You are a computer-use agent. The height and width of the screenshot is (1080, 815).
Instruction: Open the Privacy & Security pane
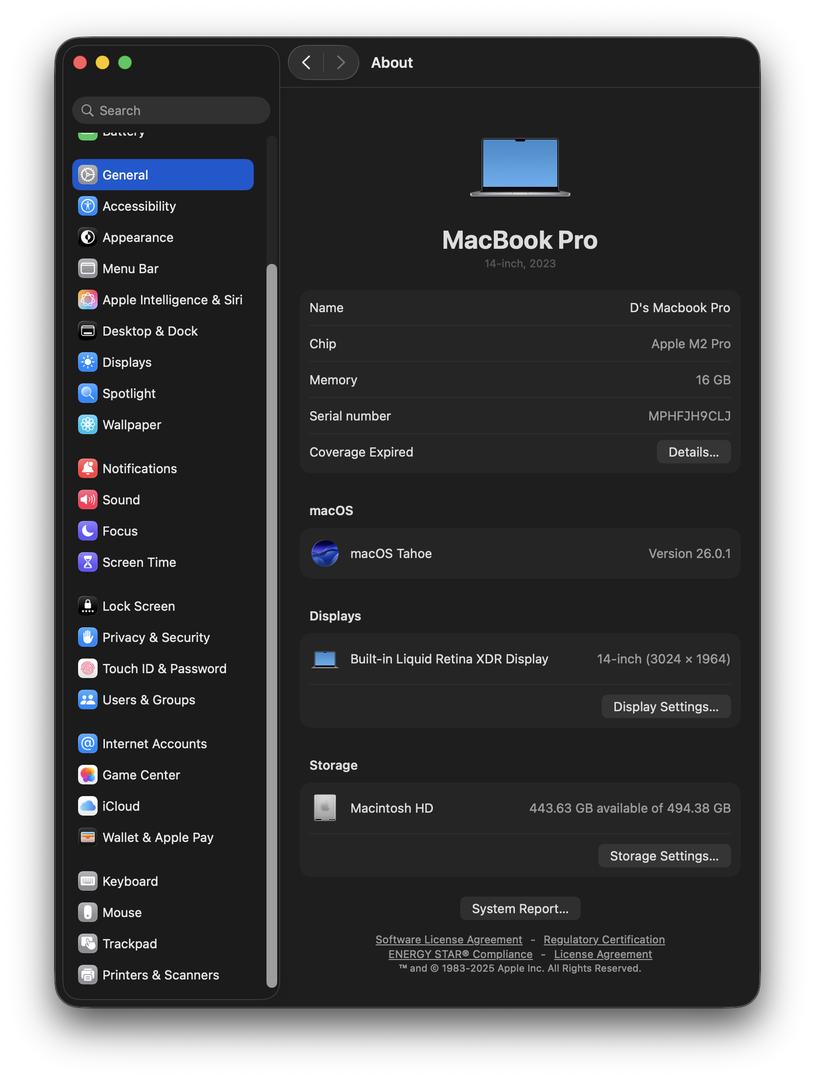coord(155,638)
